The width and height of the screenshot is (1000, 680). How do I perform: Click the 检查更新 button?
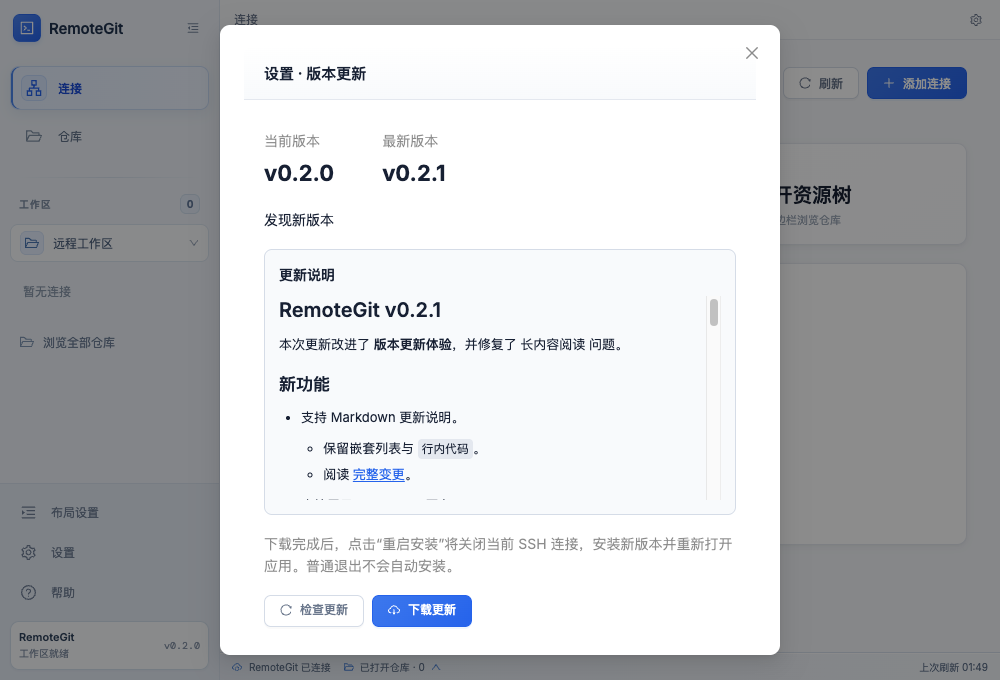coord(314,610)
